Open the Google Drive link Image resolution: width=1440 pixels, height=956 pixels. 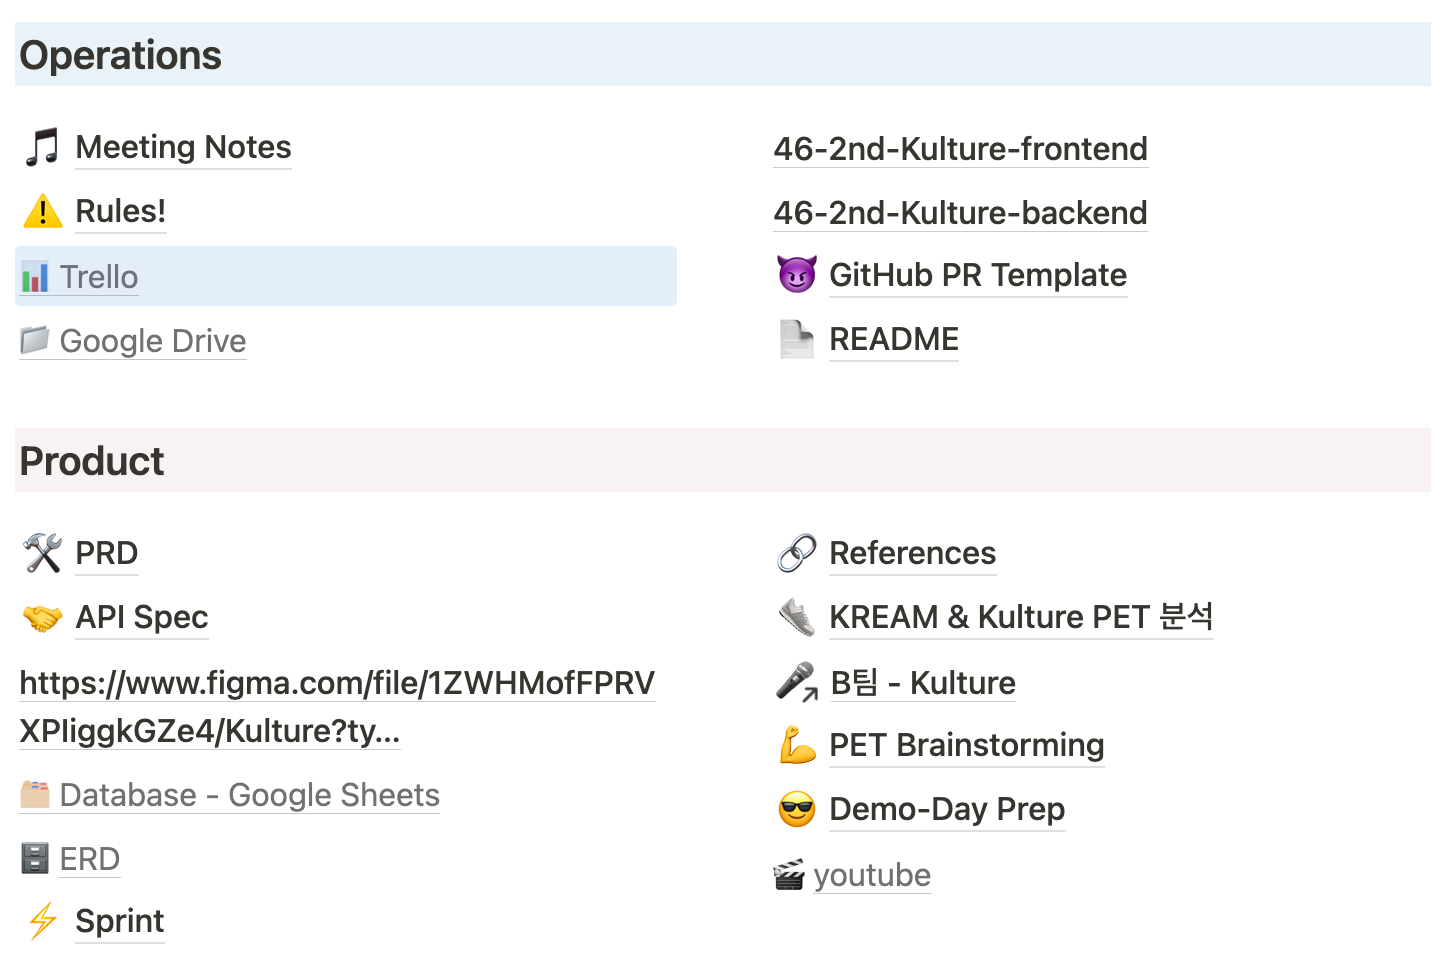[x=152, y=341]
